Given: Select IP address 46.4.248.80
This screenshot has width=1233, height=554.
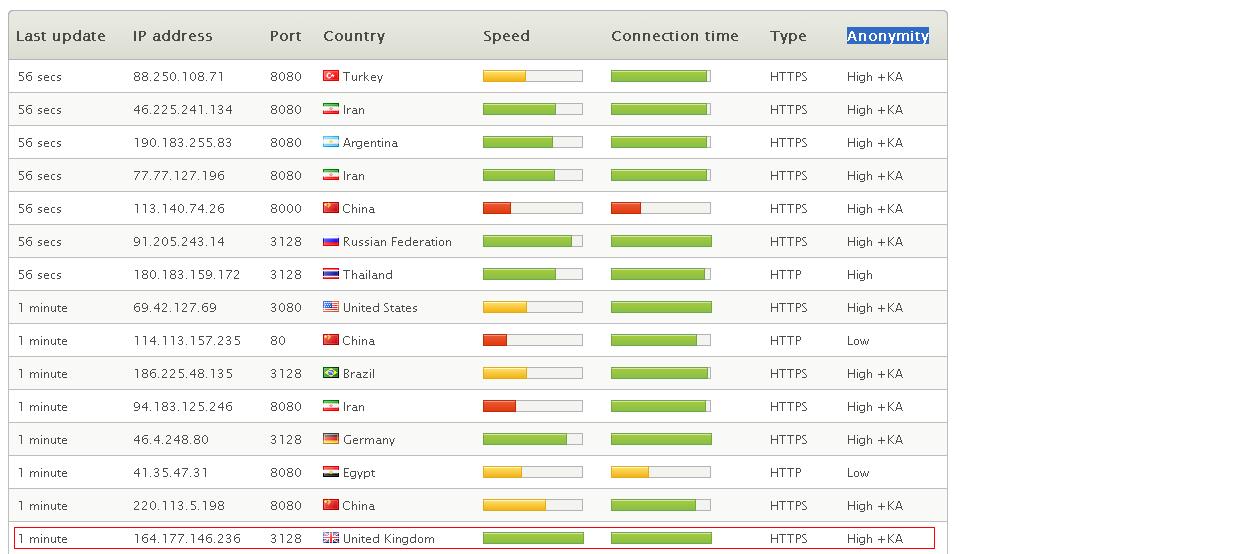Looking at the screenshot, I should [x=171, y=440].
